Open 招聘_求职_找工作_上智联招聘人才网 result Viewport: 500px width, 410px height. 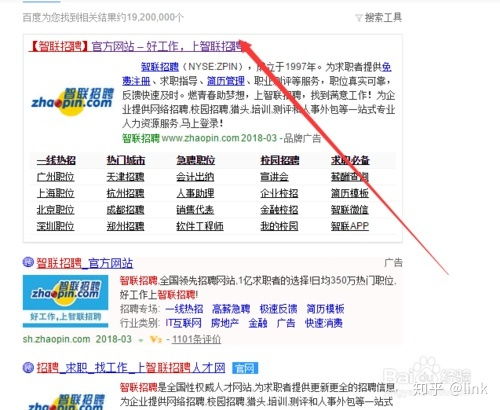pos(131,368)
